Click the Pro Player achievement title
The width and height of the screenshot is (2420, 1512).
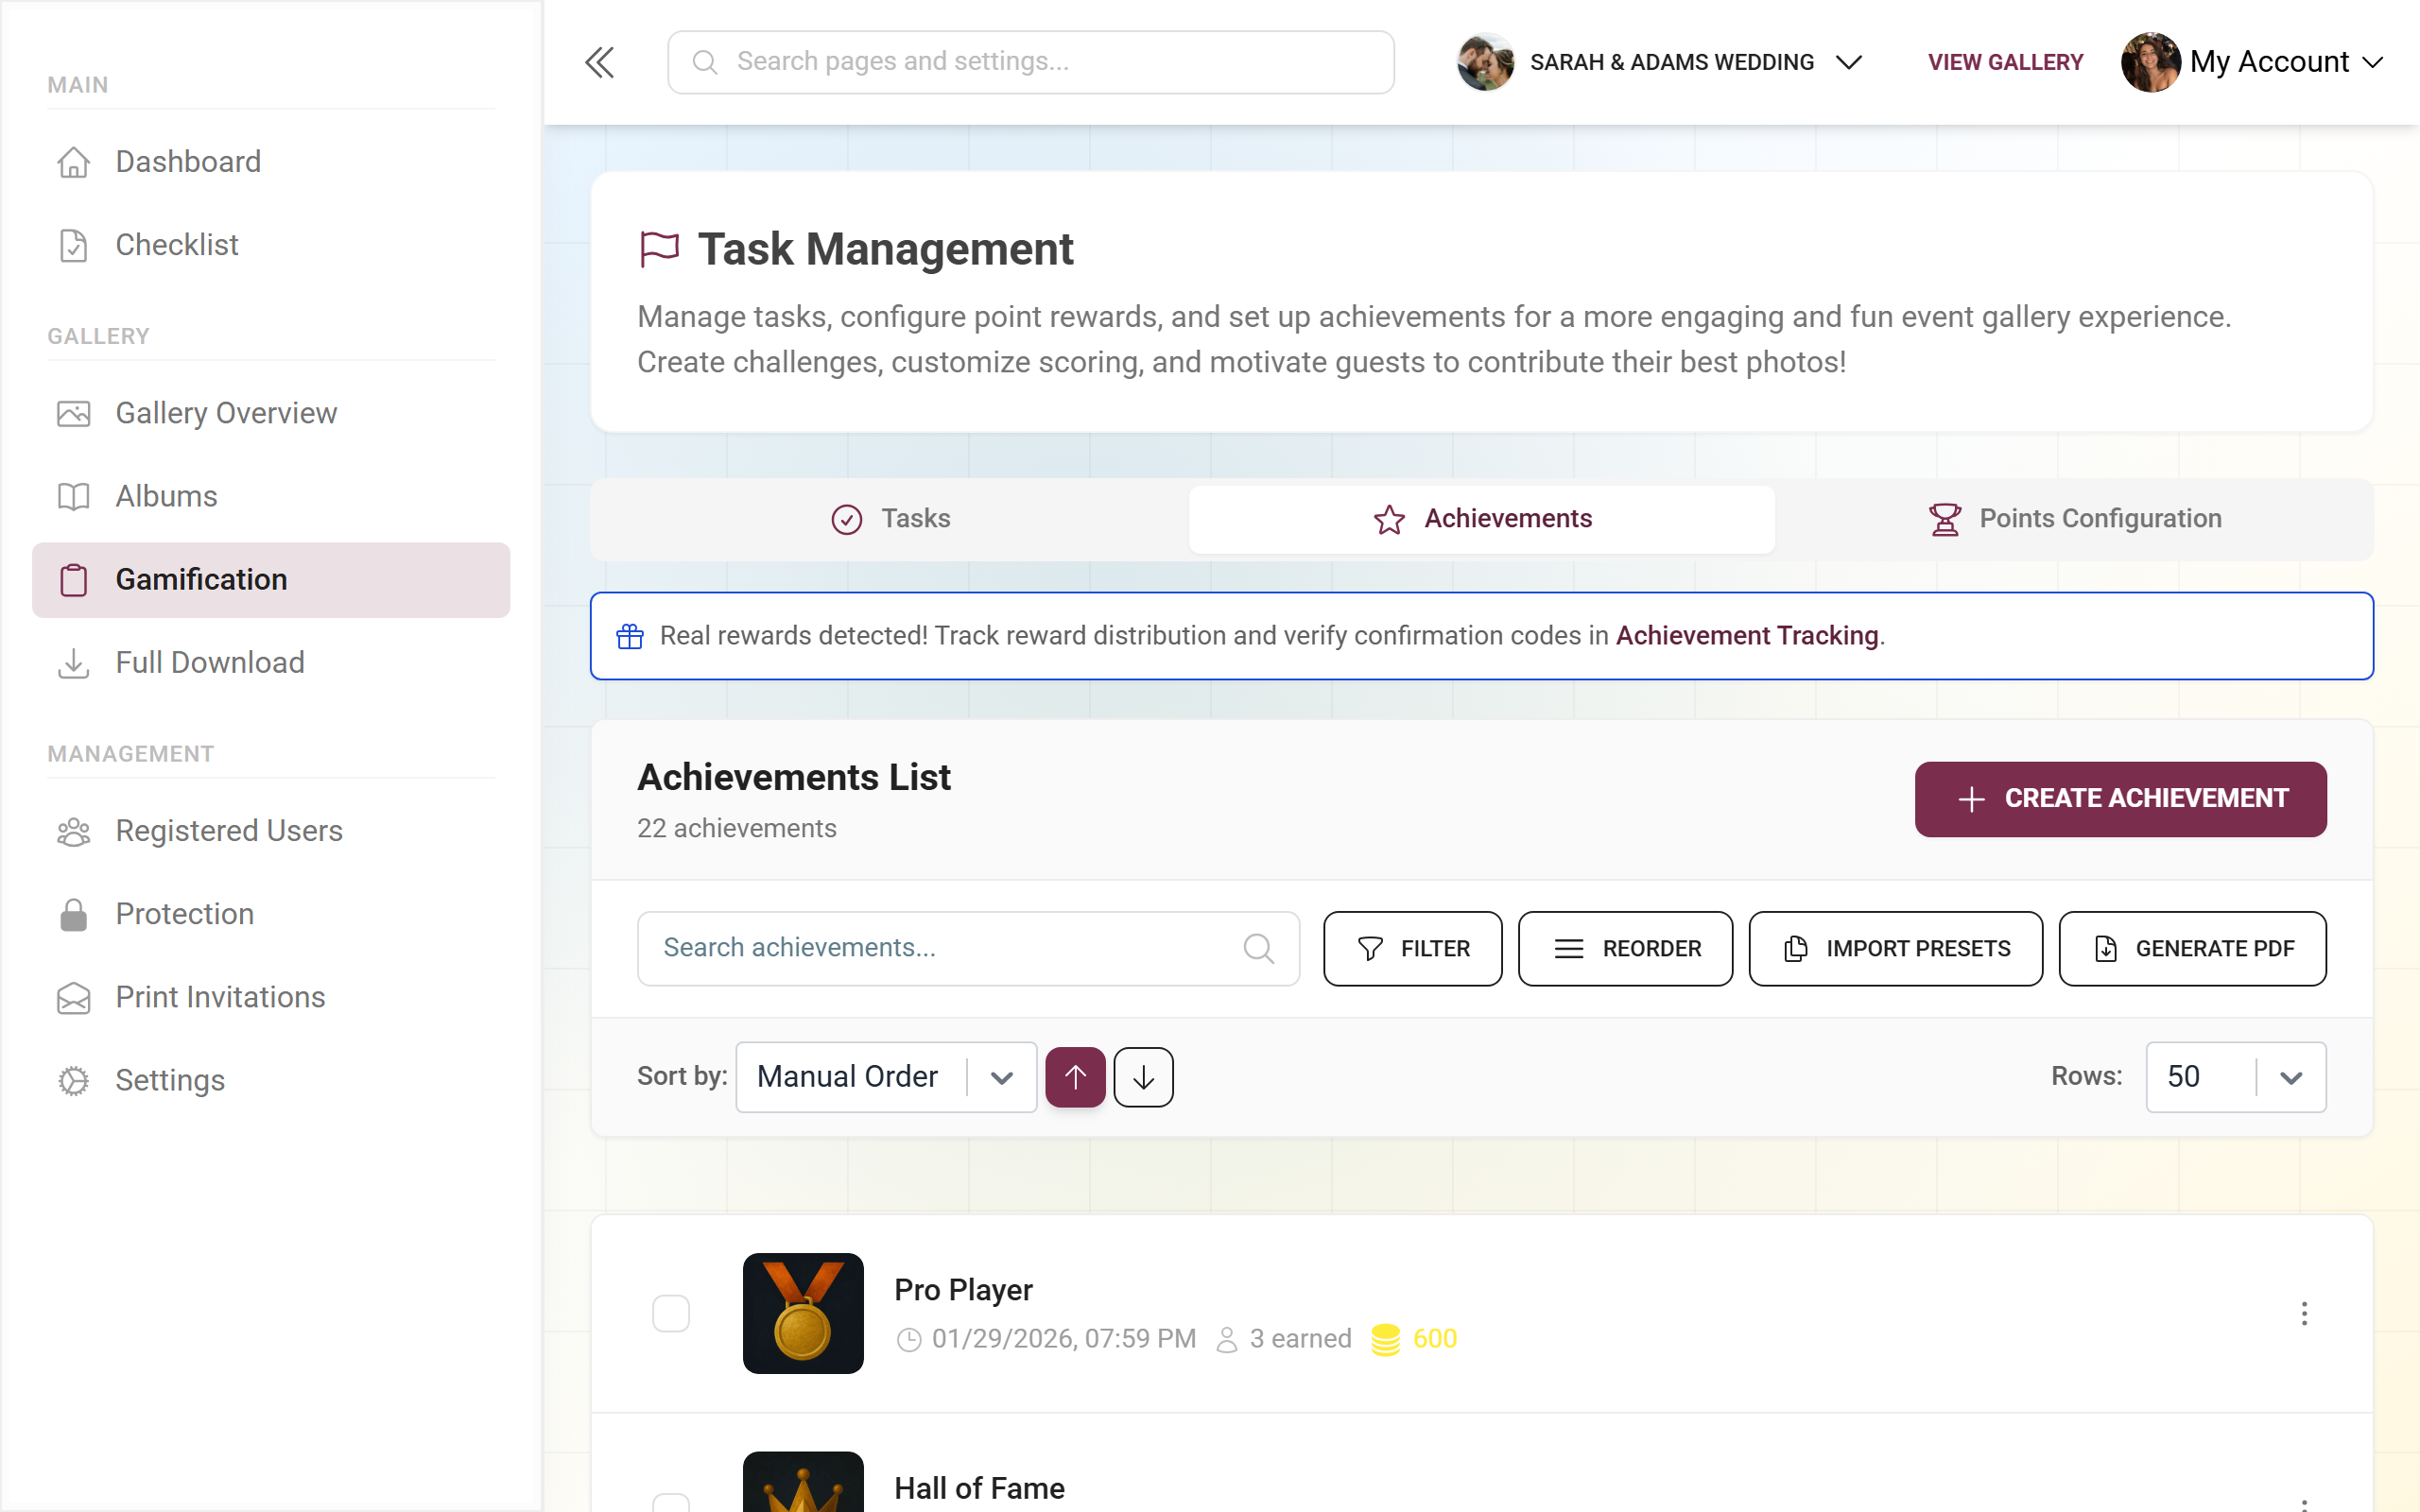(963, 1290)
